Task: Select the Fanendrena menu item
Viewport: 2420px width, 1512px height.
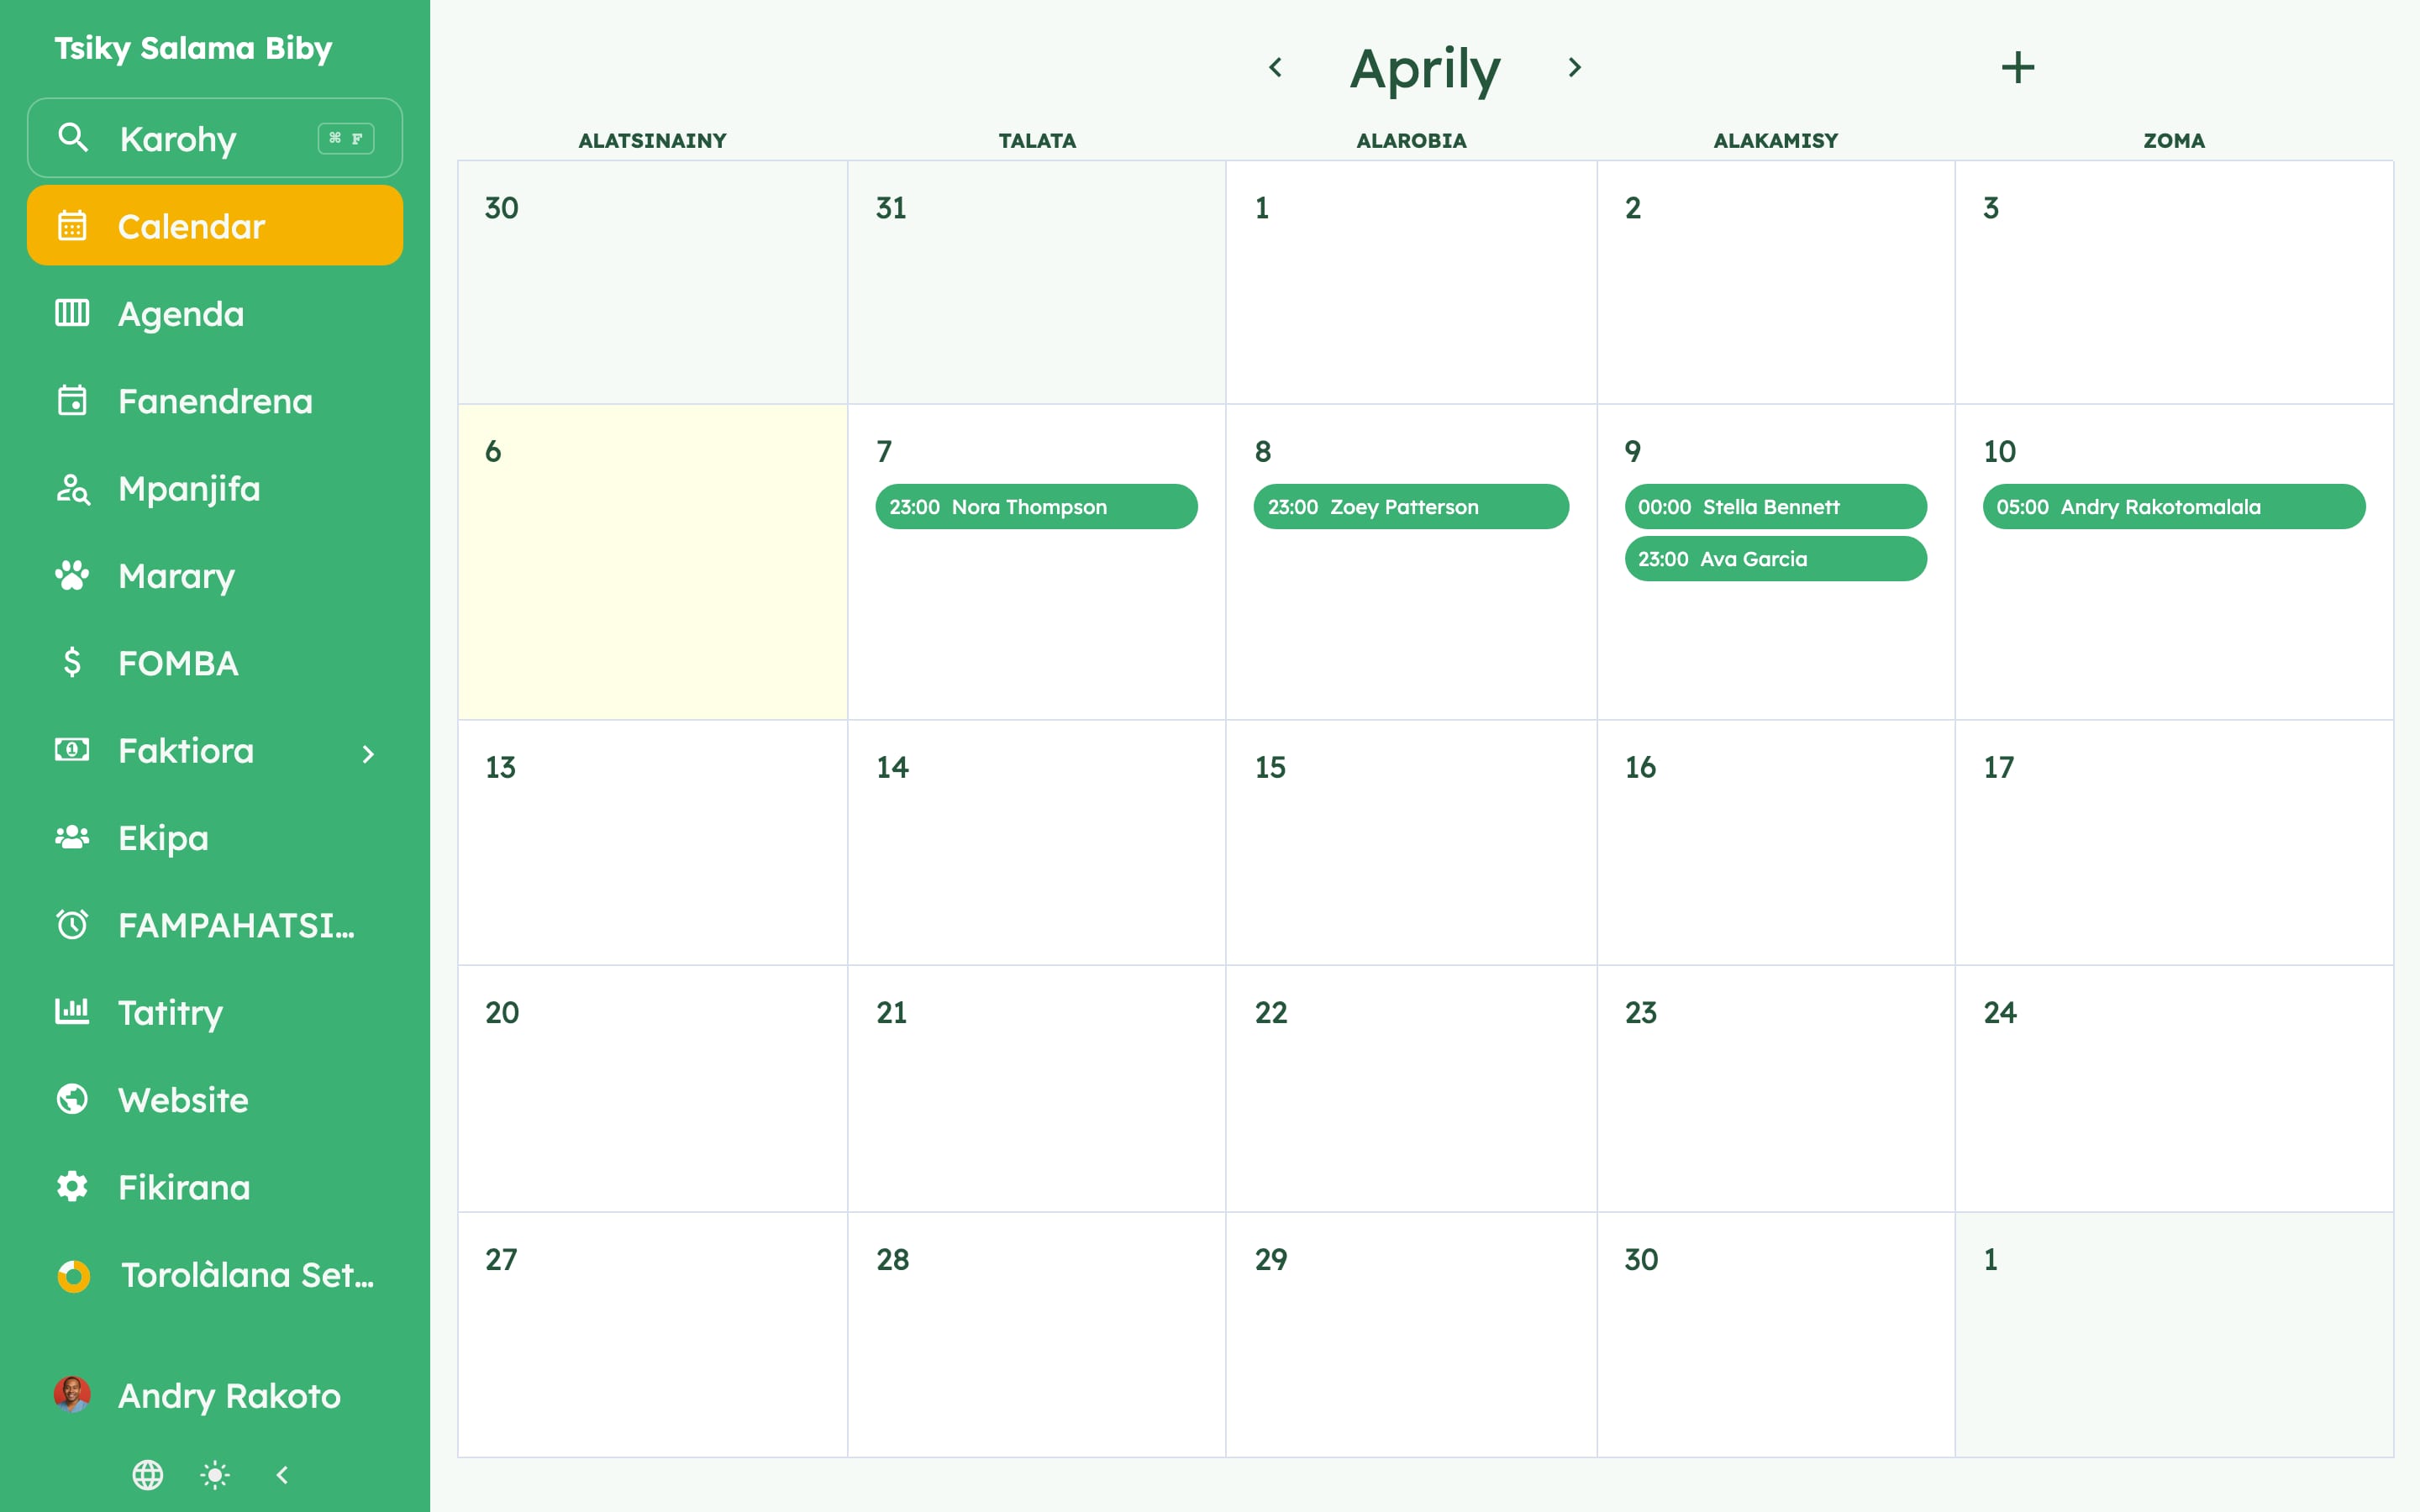Action: tap(215, 401)
